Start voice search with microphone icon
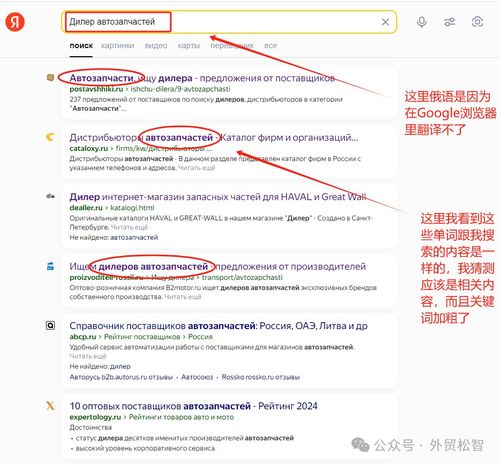 pos(422,22)
